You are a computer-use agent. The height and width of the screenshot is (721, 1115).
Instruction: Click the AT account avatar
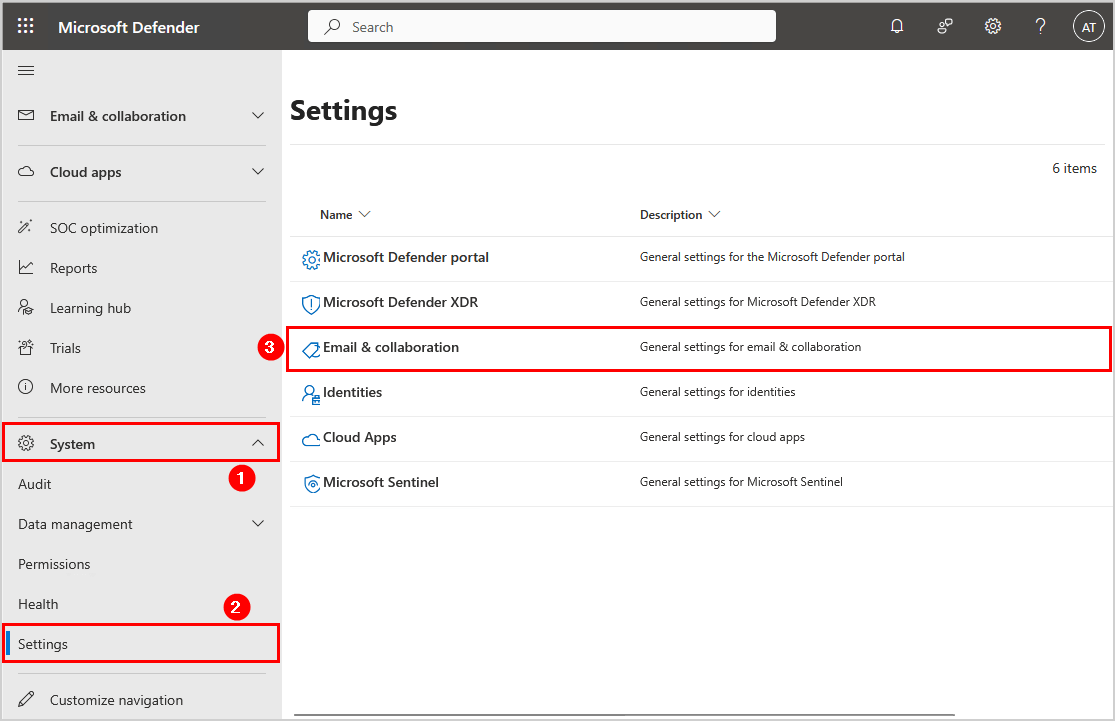click(x=1088, y=27)
